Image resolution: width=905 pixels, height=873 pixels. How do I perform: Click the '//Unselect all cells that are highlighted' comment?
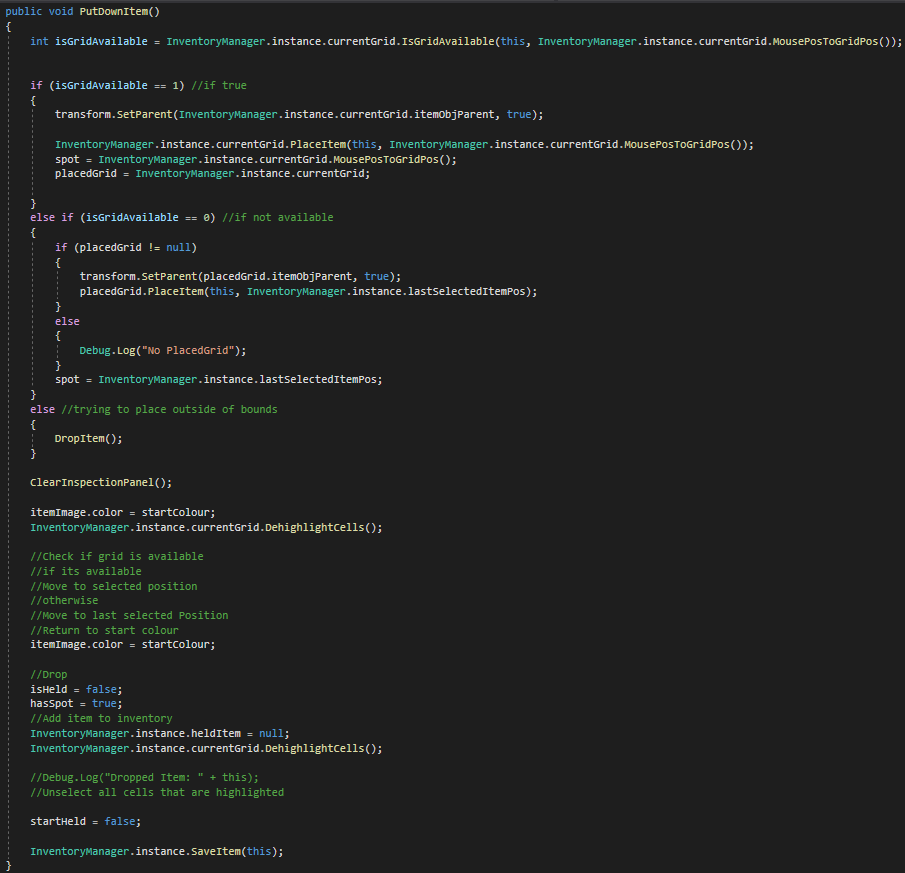point(157,793)
